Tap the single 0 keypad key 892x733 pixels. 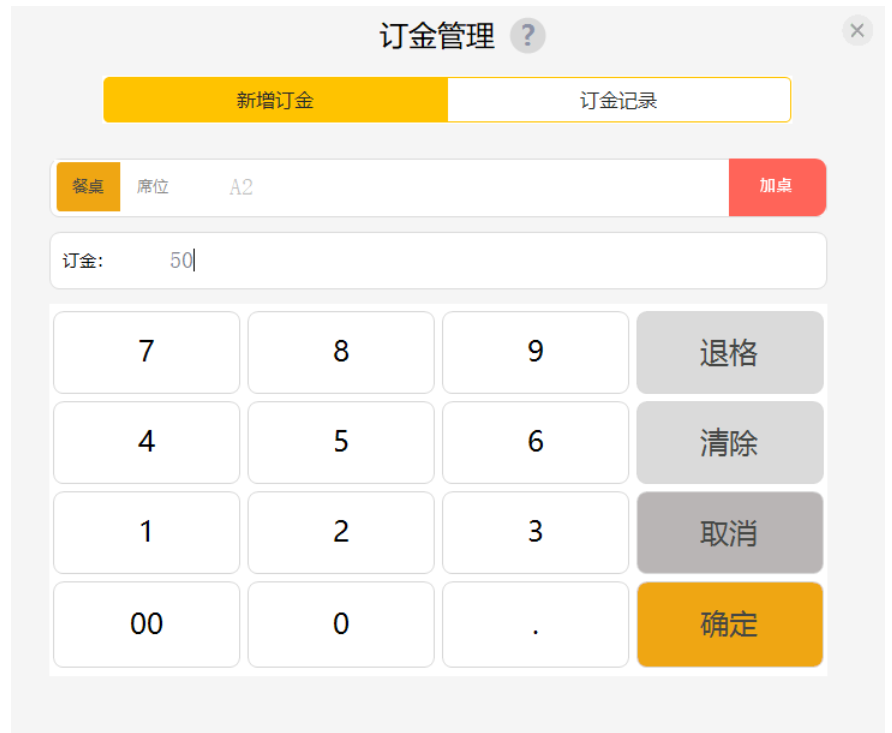tap(341, 624)
